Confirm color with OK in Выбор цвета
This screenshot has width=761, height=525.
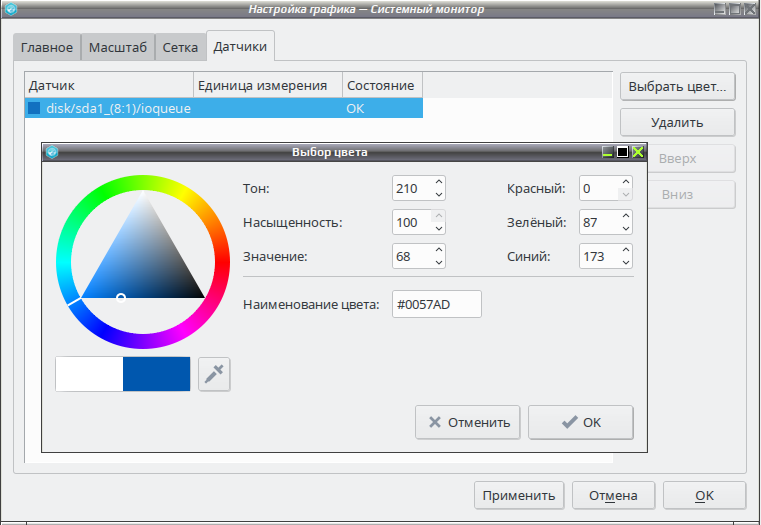tap(581, 423)
